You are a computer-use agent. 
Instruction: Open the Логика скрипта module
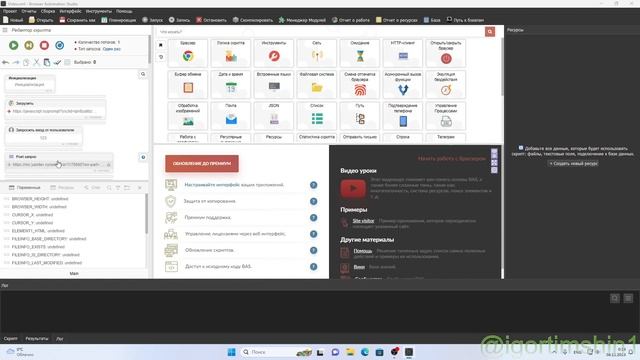pyautogui.click(x=231, y=53)
